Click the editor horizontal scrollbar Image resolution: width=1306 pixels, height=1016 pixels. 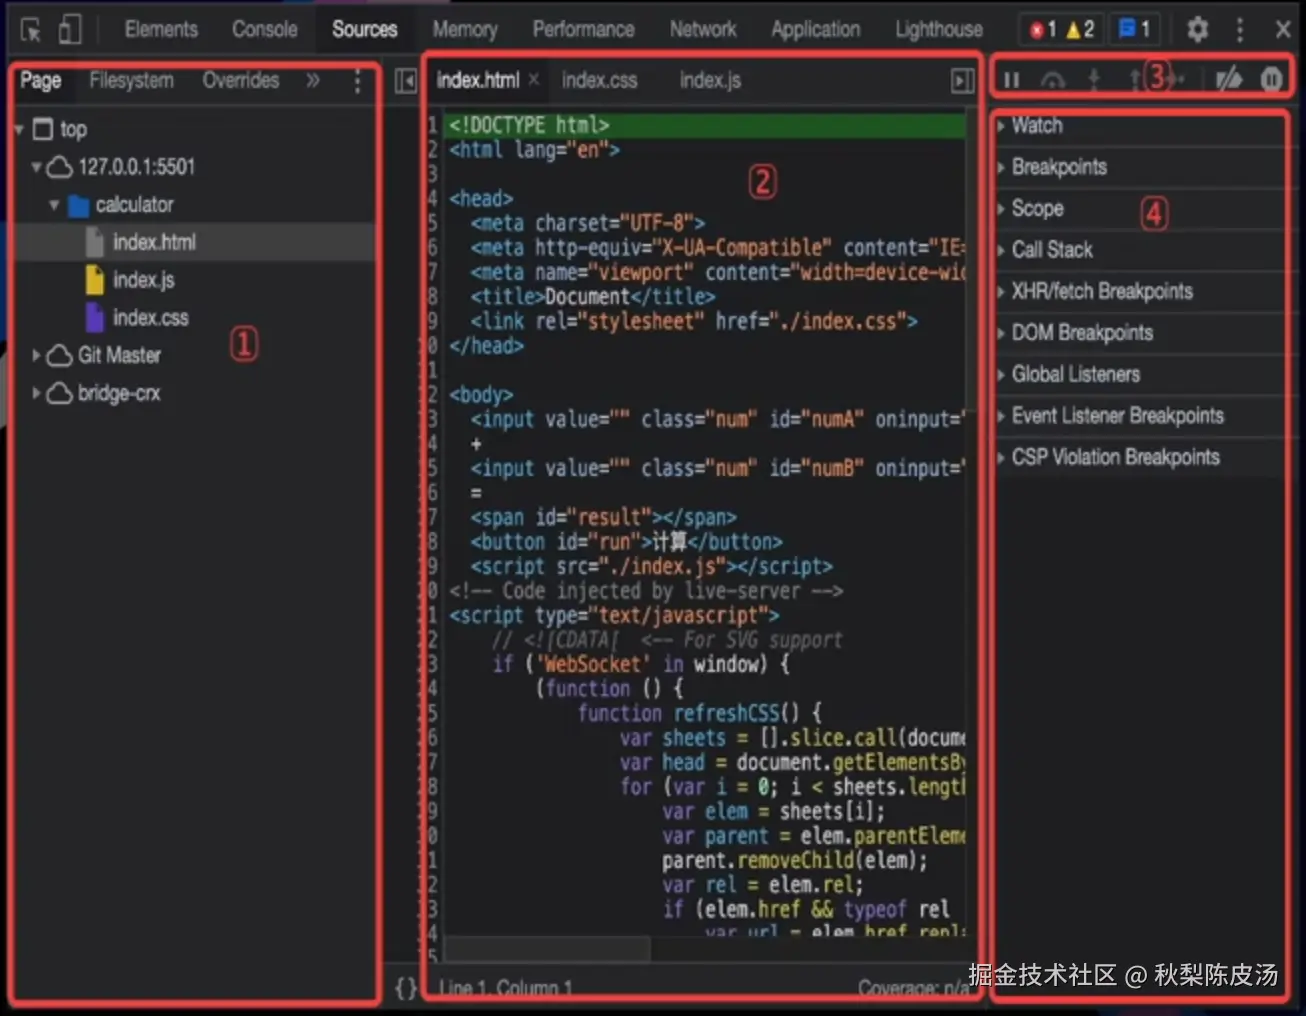(548, 947)
